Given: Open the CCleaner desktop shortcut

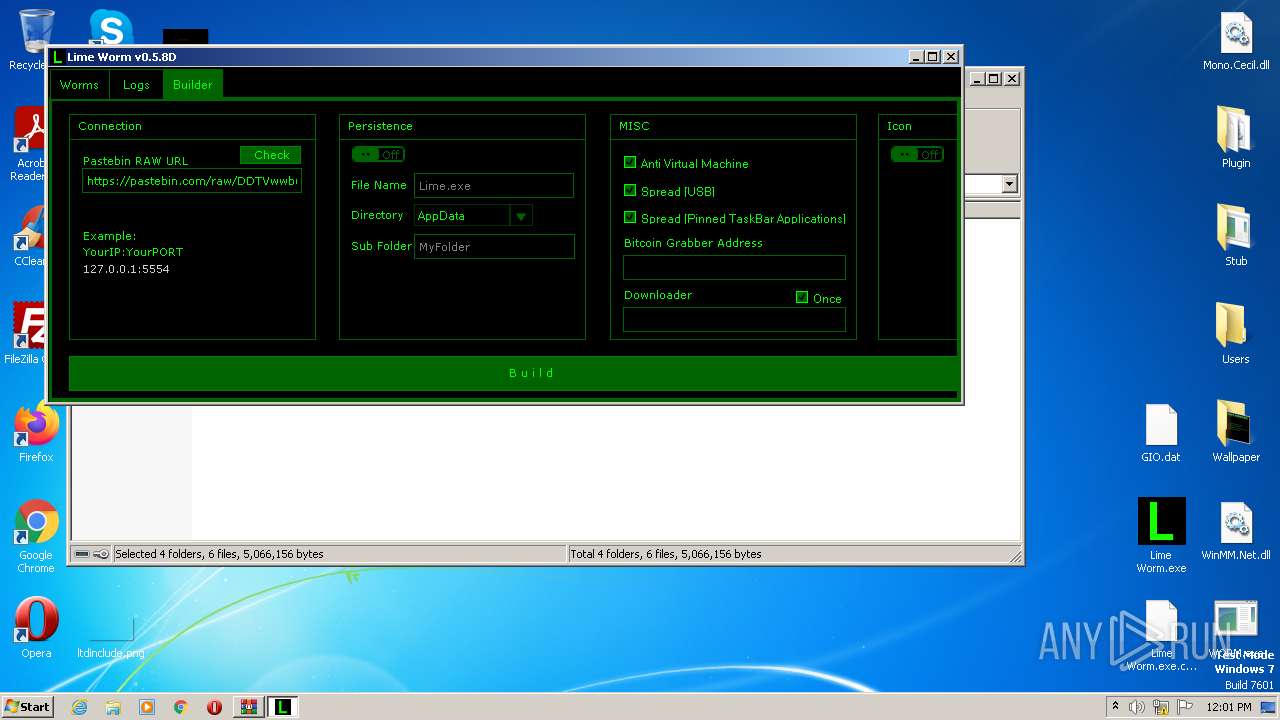Looking at the screenshot, I should (30, 236).
